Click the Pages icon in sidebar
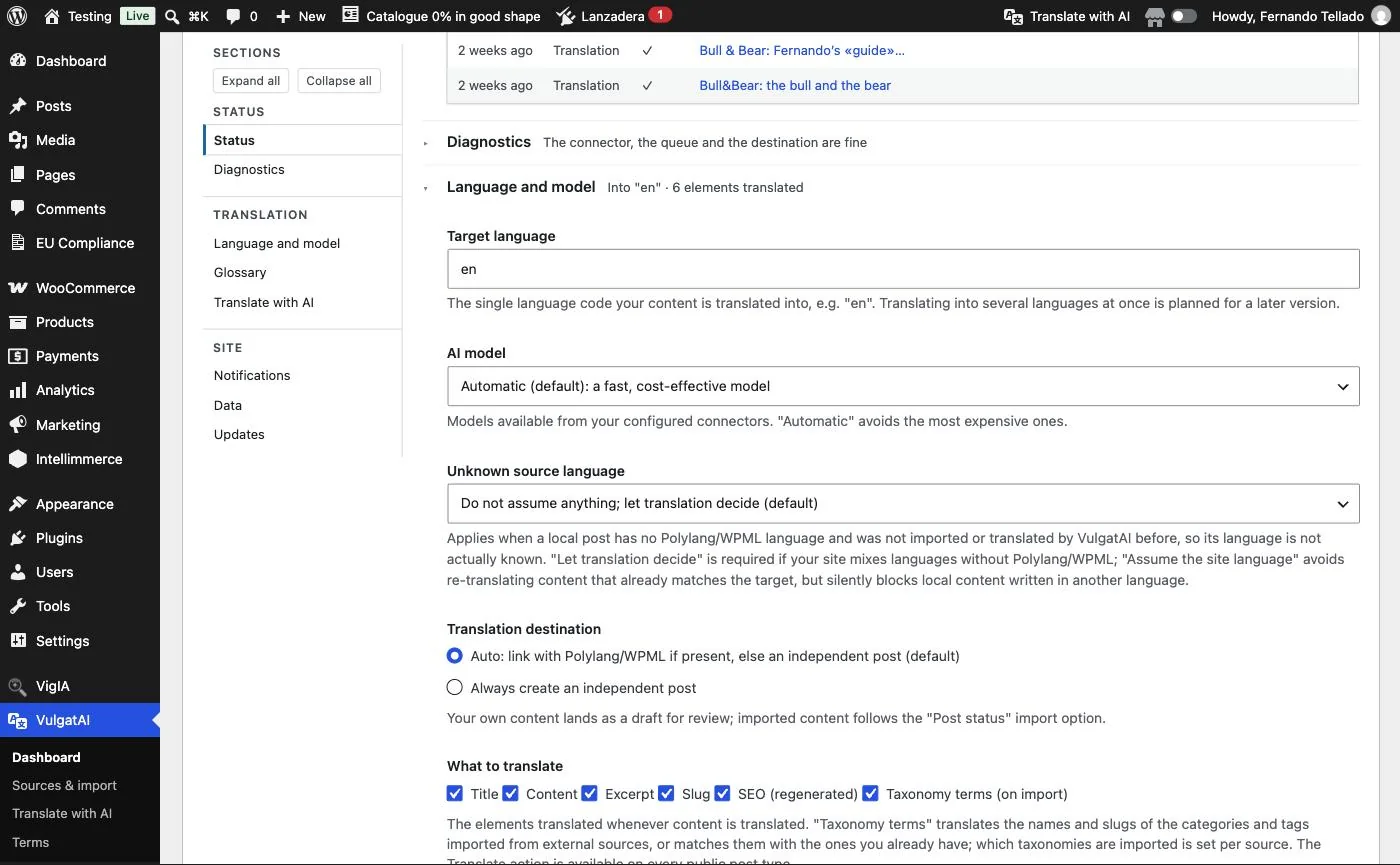The image size is (1400, 865). (x=18, y=174)
